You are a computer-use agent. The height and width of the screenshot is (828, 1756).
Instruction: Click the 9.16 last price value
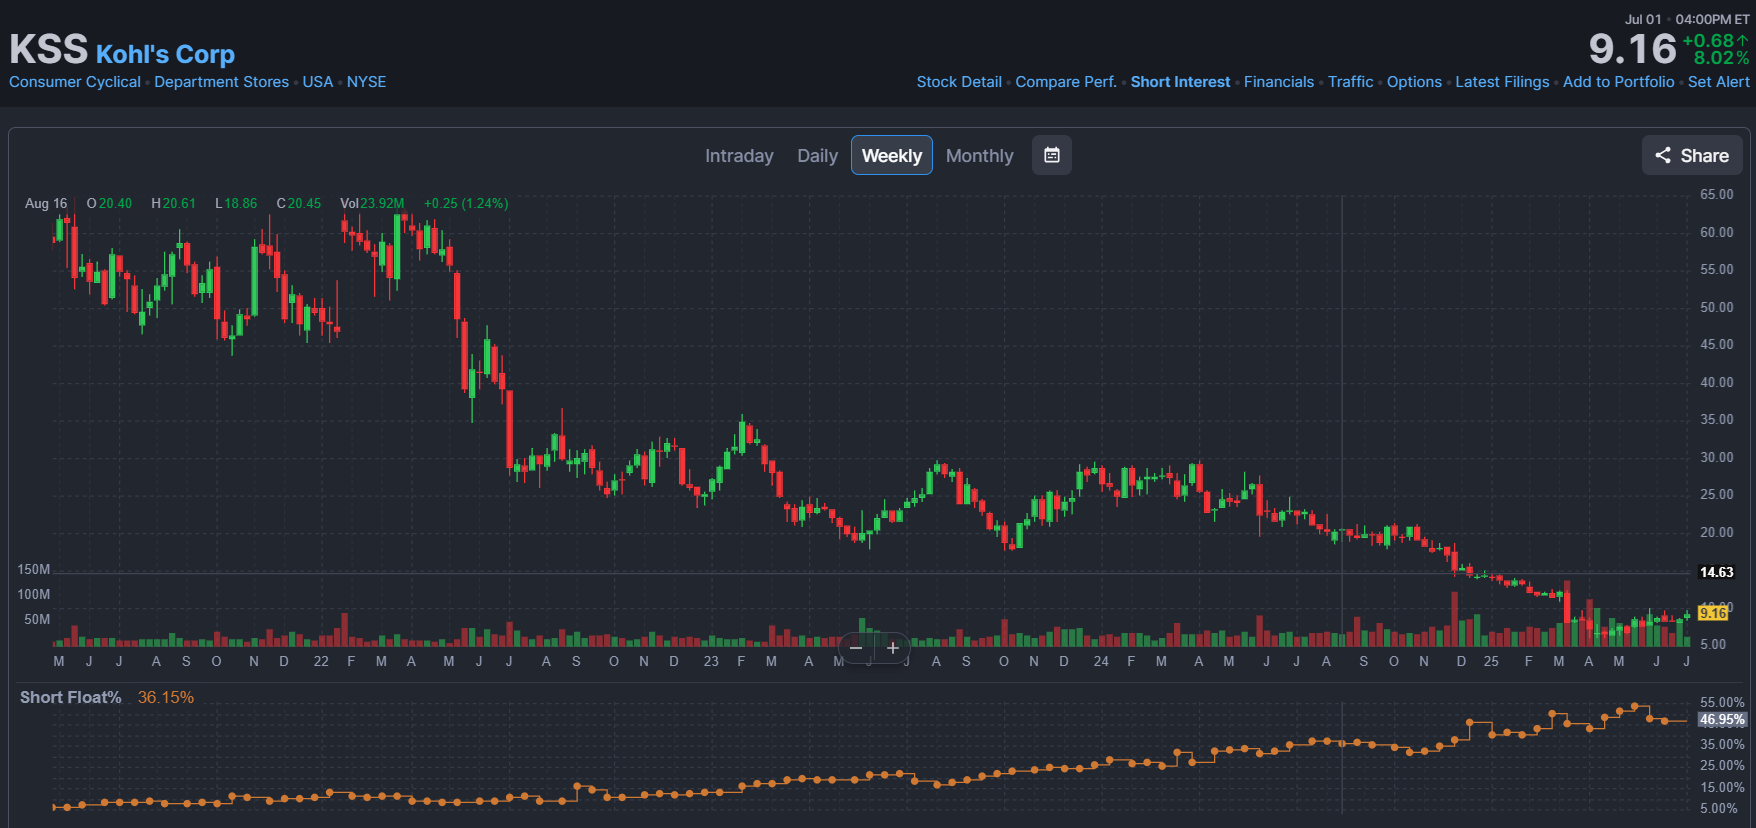pos(1632,49)
